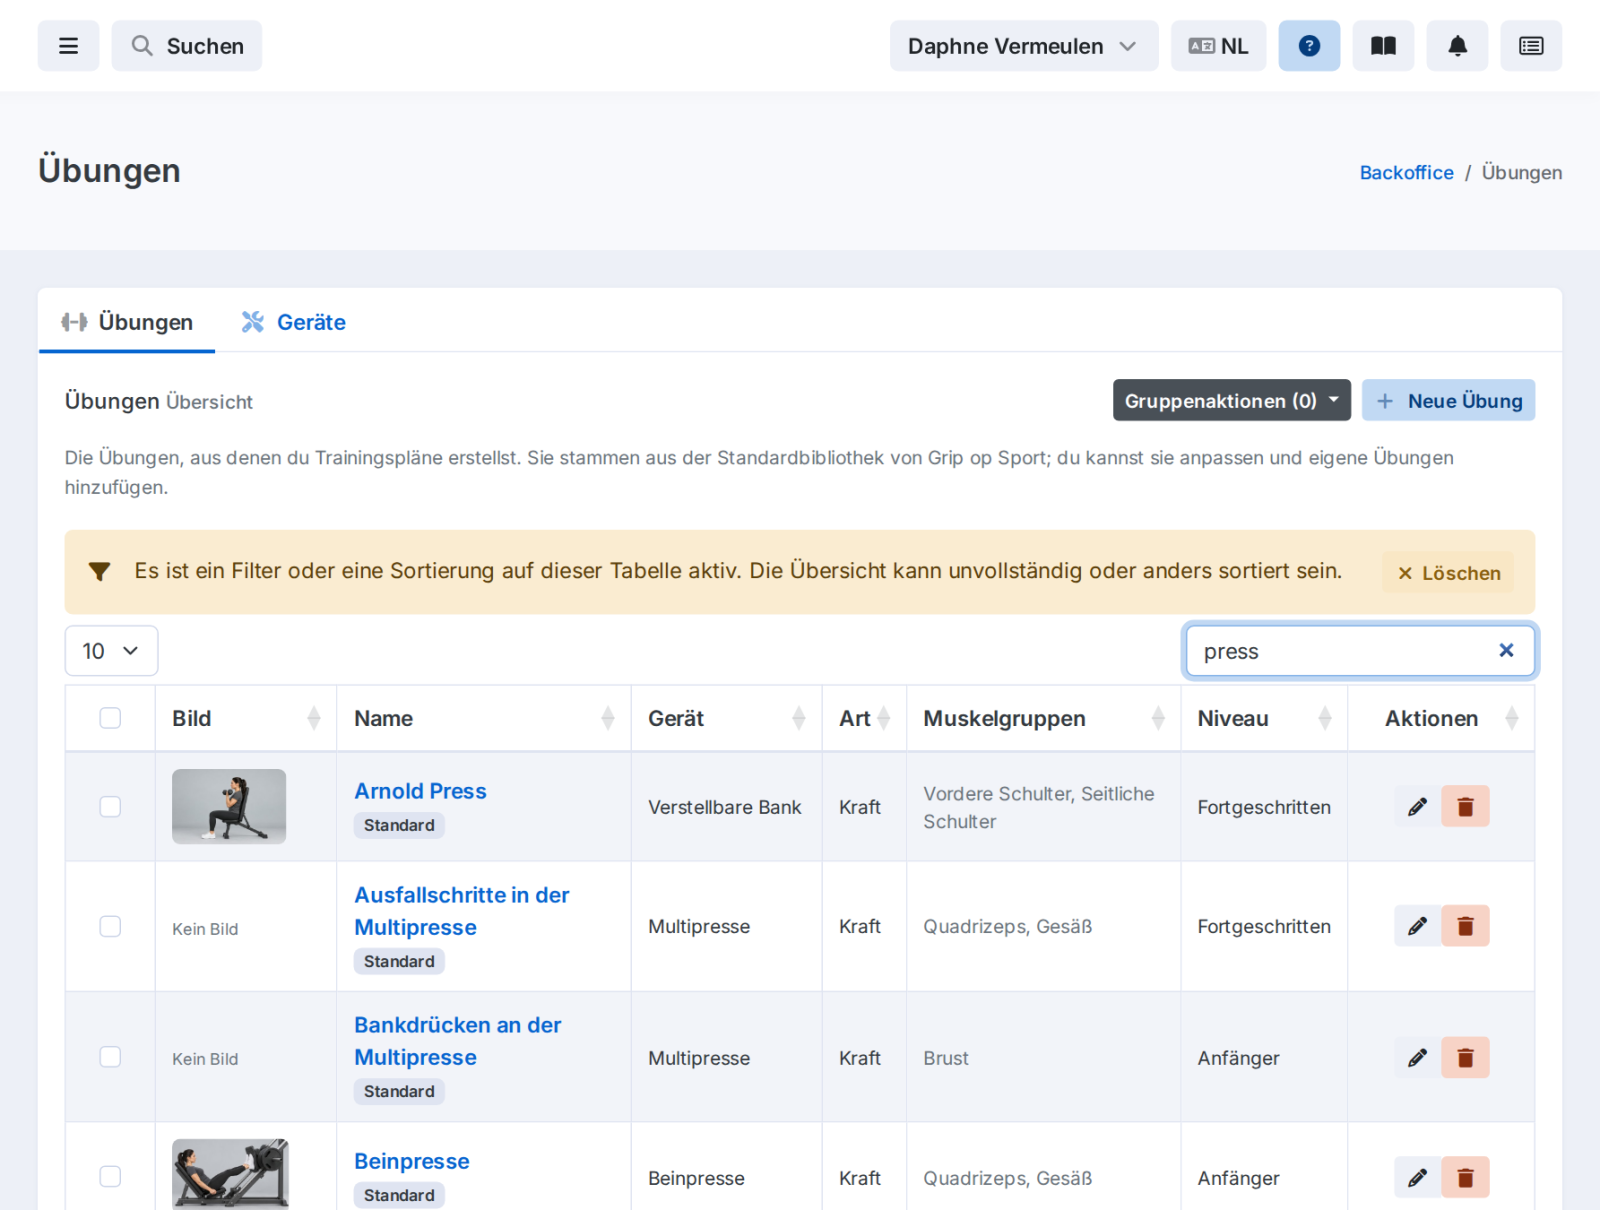The height and width of the screenshot is (1210, 1600).
Task: Go to Backoffice breadcrumb link
Action: click(1406, 172)
